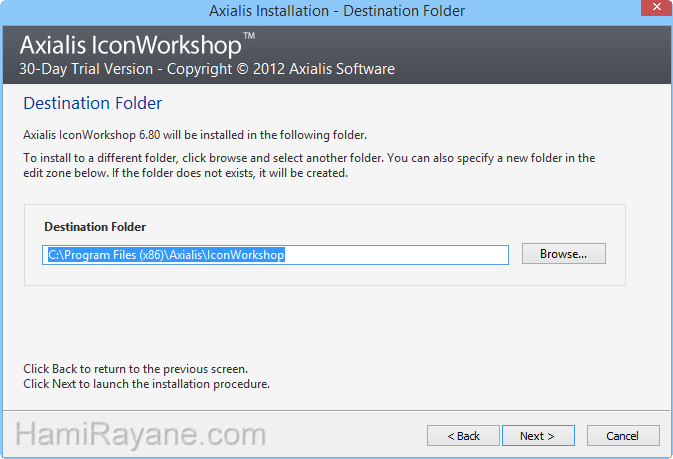Click "Click Next to launch the installation procedure."

(x=146, y=384)
